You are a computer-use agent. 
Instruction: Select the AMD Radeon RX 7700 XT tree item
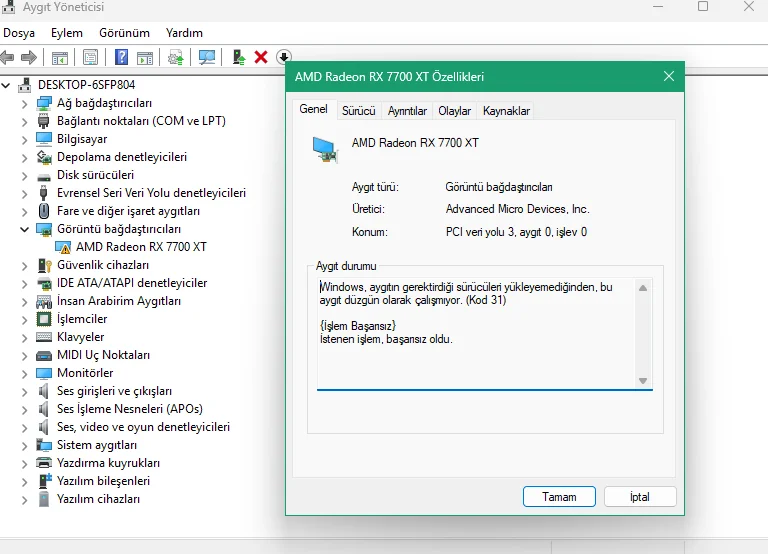coord(141,247)
